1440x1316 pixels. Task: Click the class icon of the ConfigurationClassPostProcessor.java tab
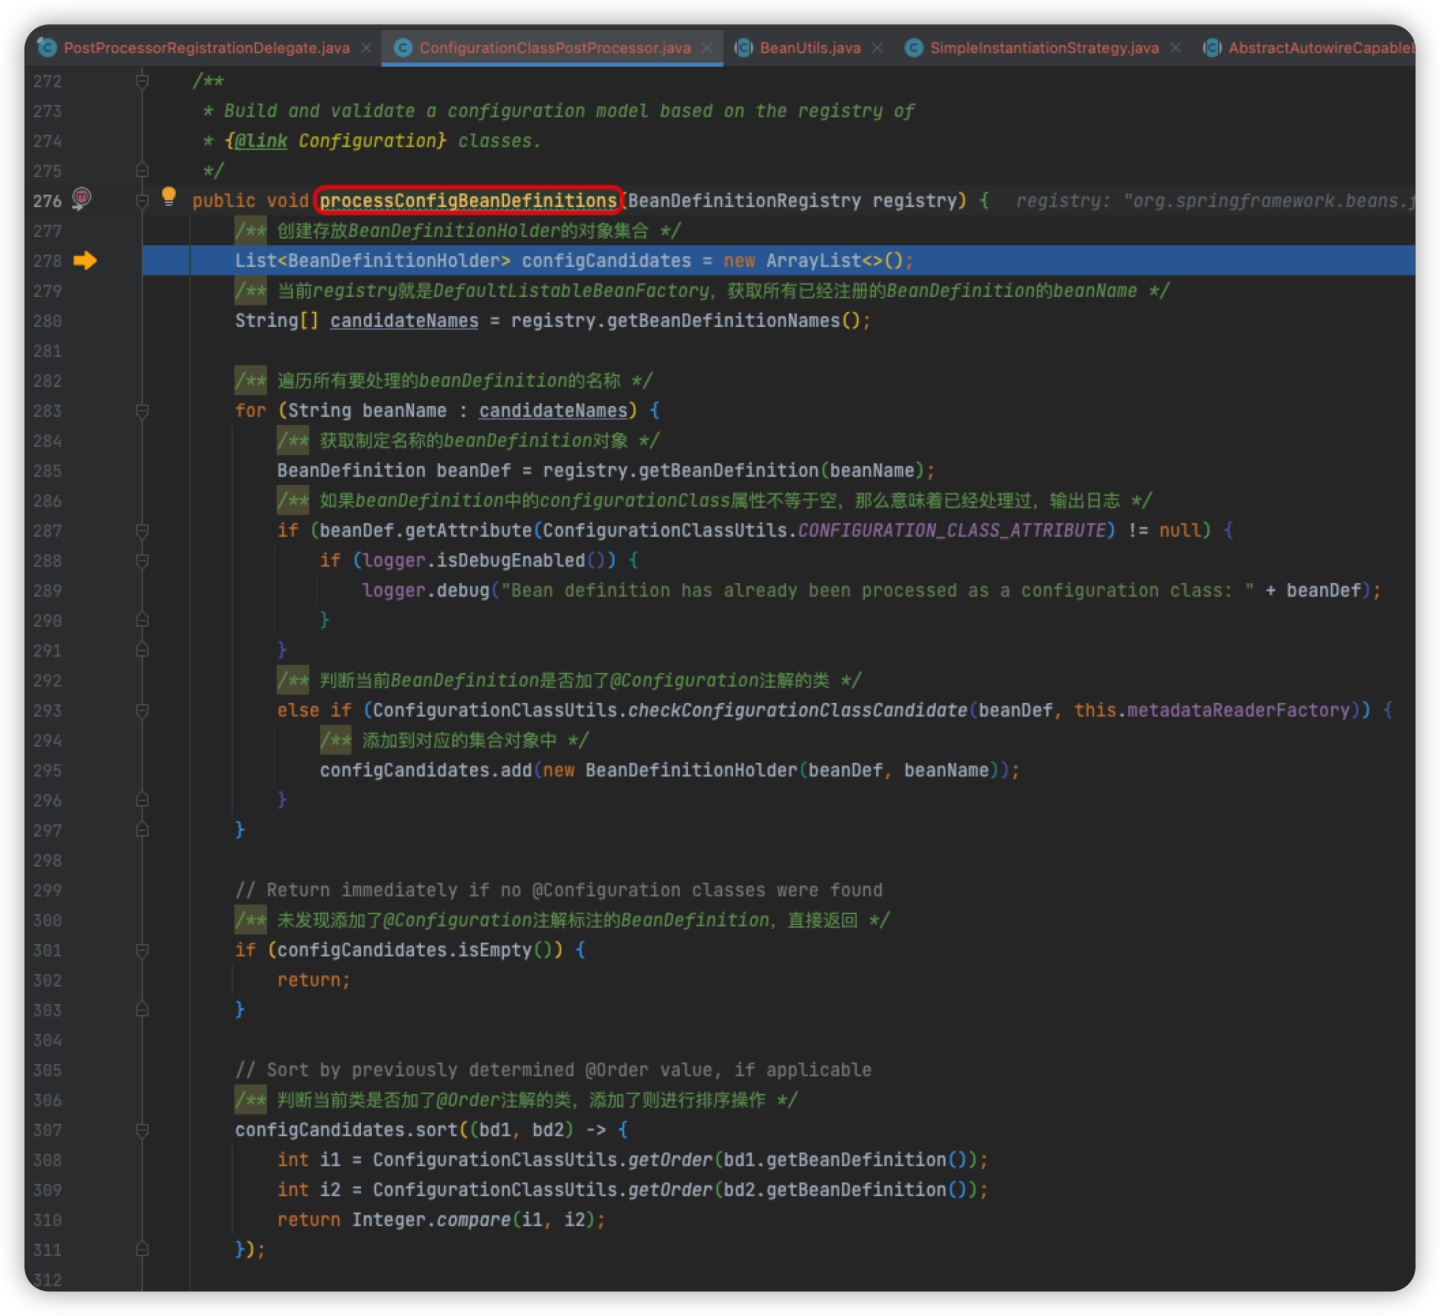(403, 47)
